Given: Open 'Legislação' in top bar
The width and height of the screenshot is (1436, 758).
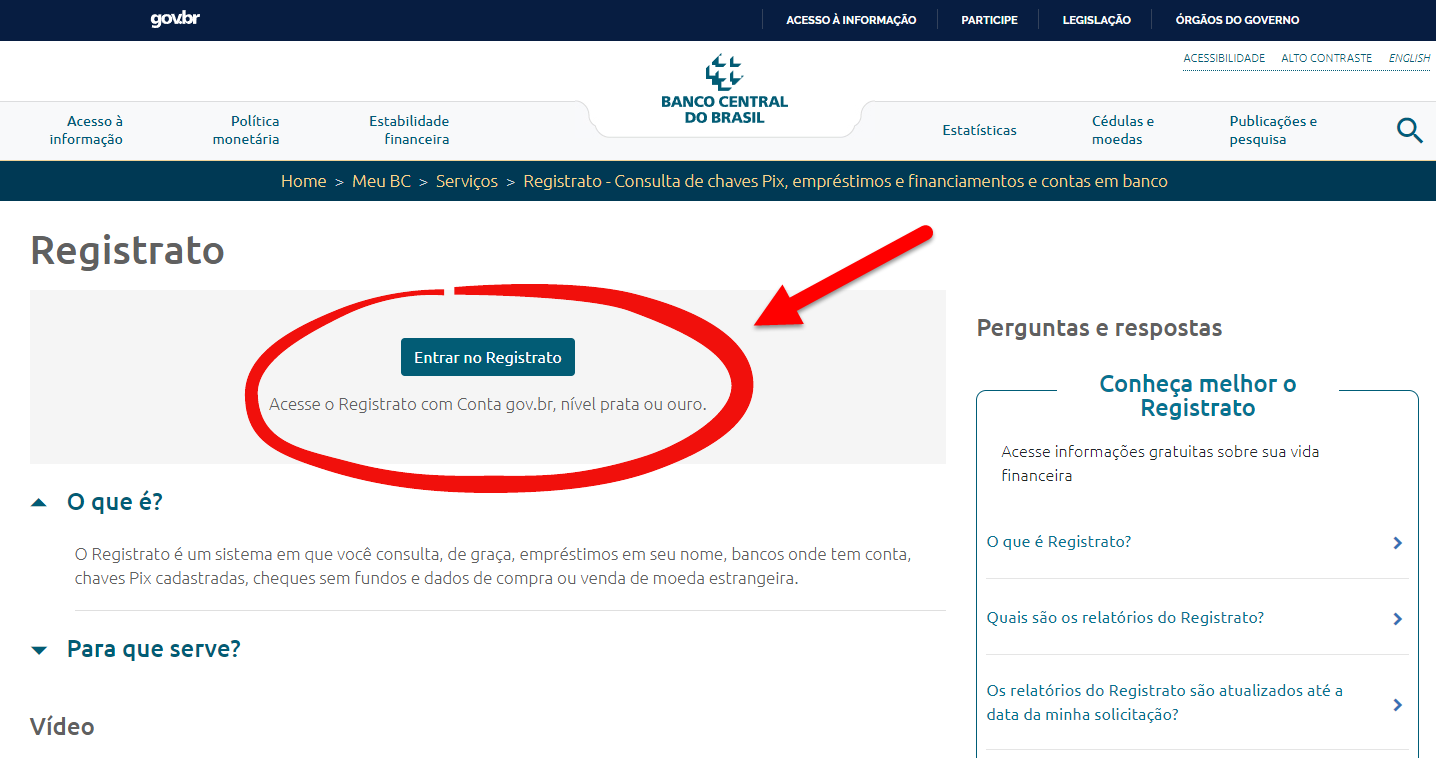Looking at the screenshot, I should [x=1096, y=20].
